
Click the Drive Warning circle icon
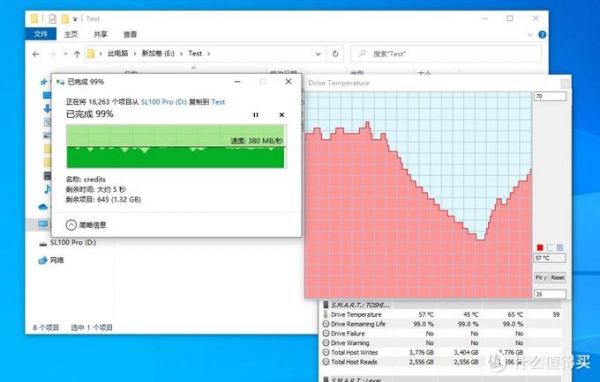326,343
